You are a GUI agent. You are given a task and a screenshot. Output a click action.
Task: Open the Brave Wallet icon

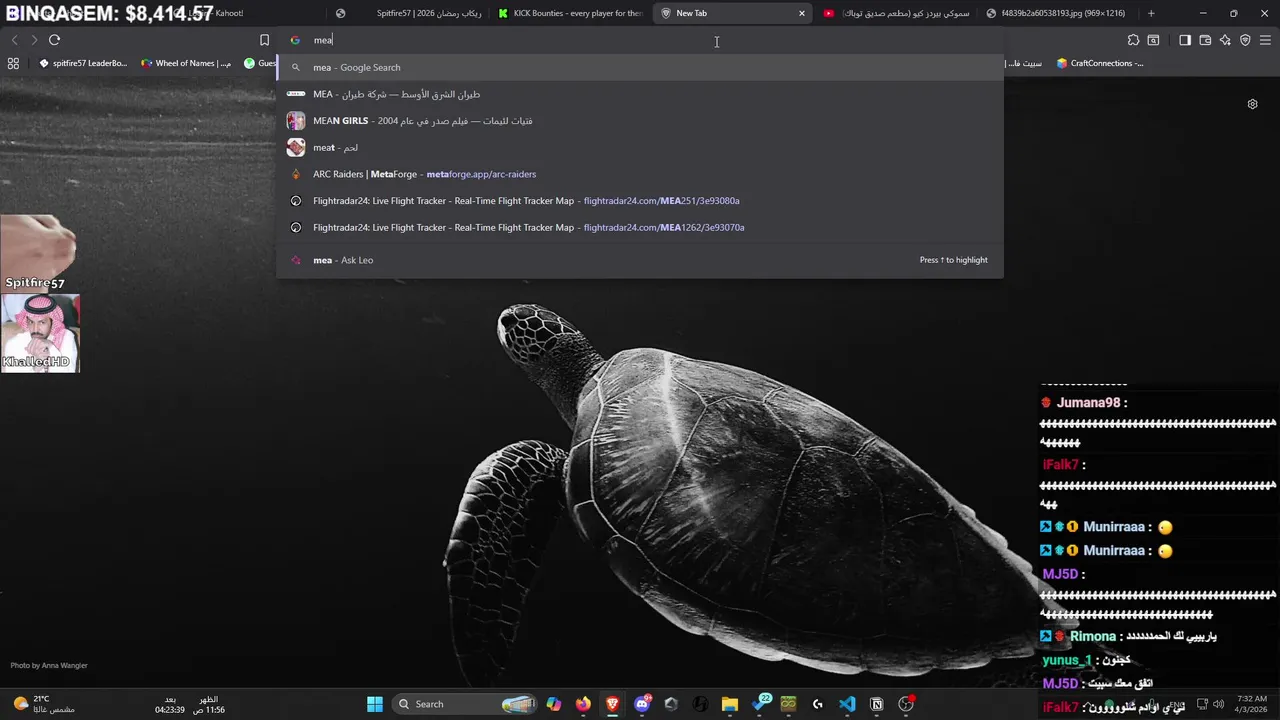coord(1205,40)
